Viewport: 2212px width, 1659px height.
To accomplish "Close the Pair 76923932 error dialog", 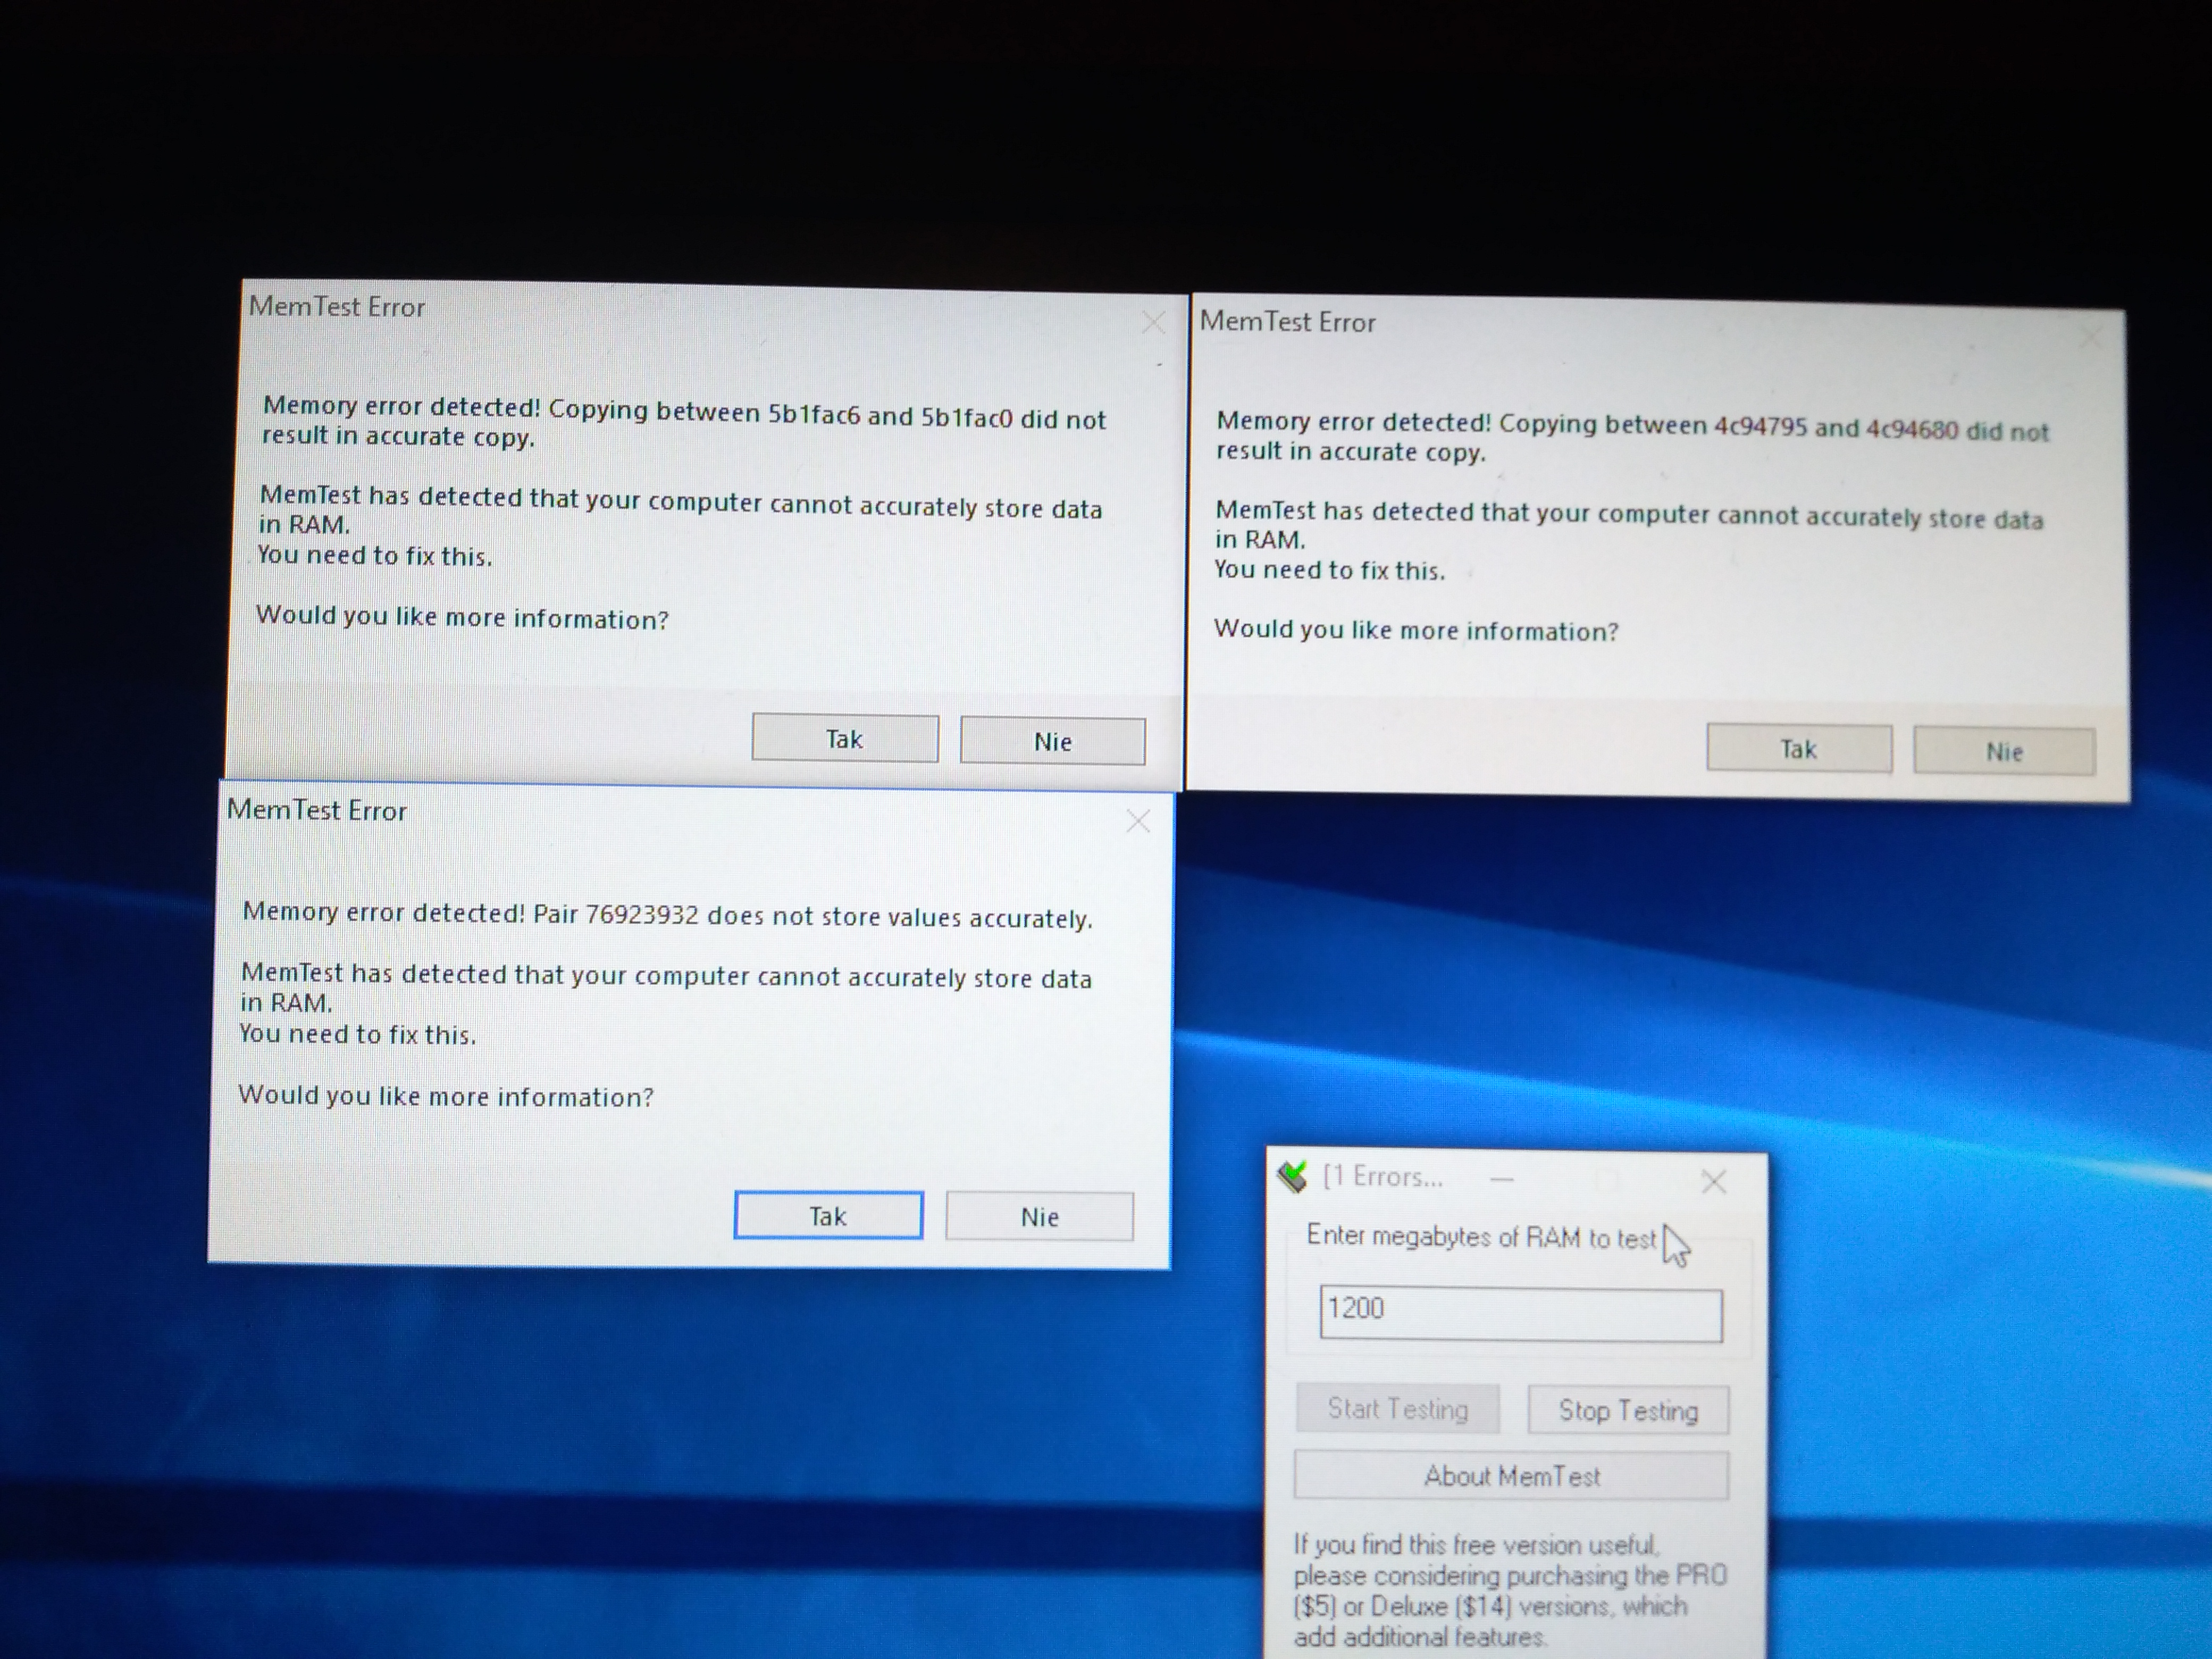I will click(1137, 822).
